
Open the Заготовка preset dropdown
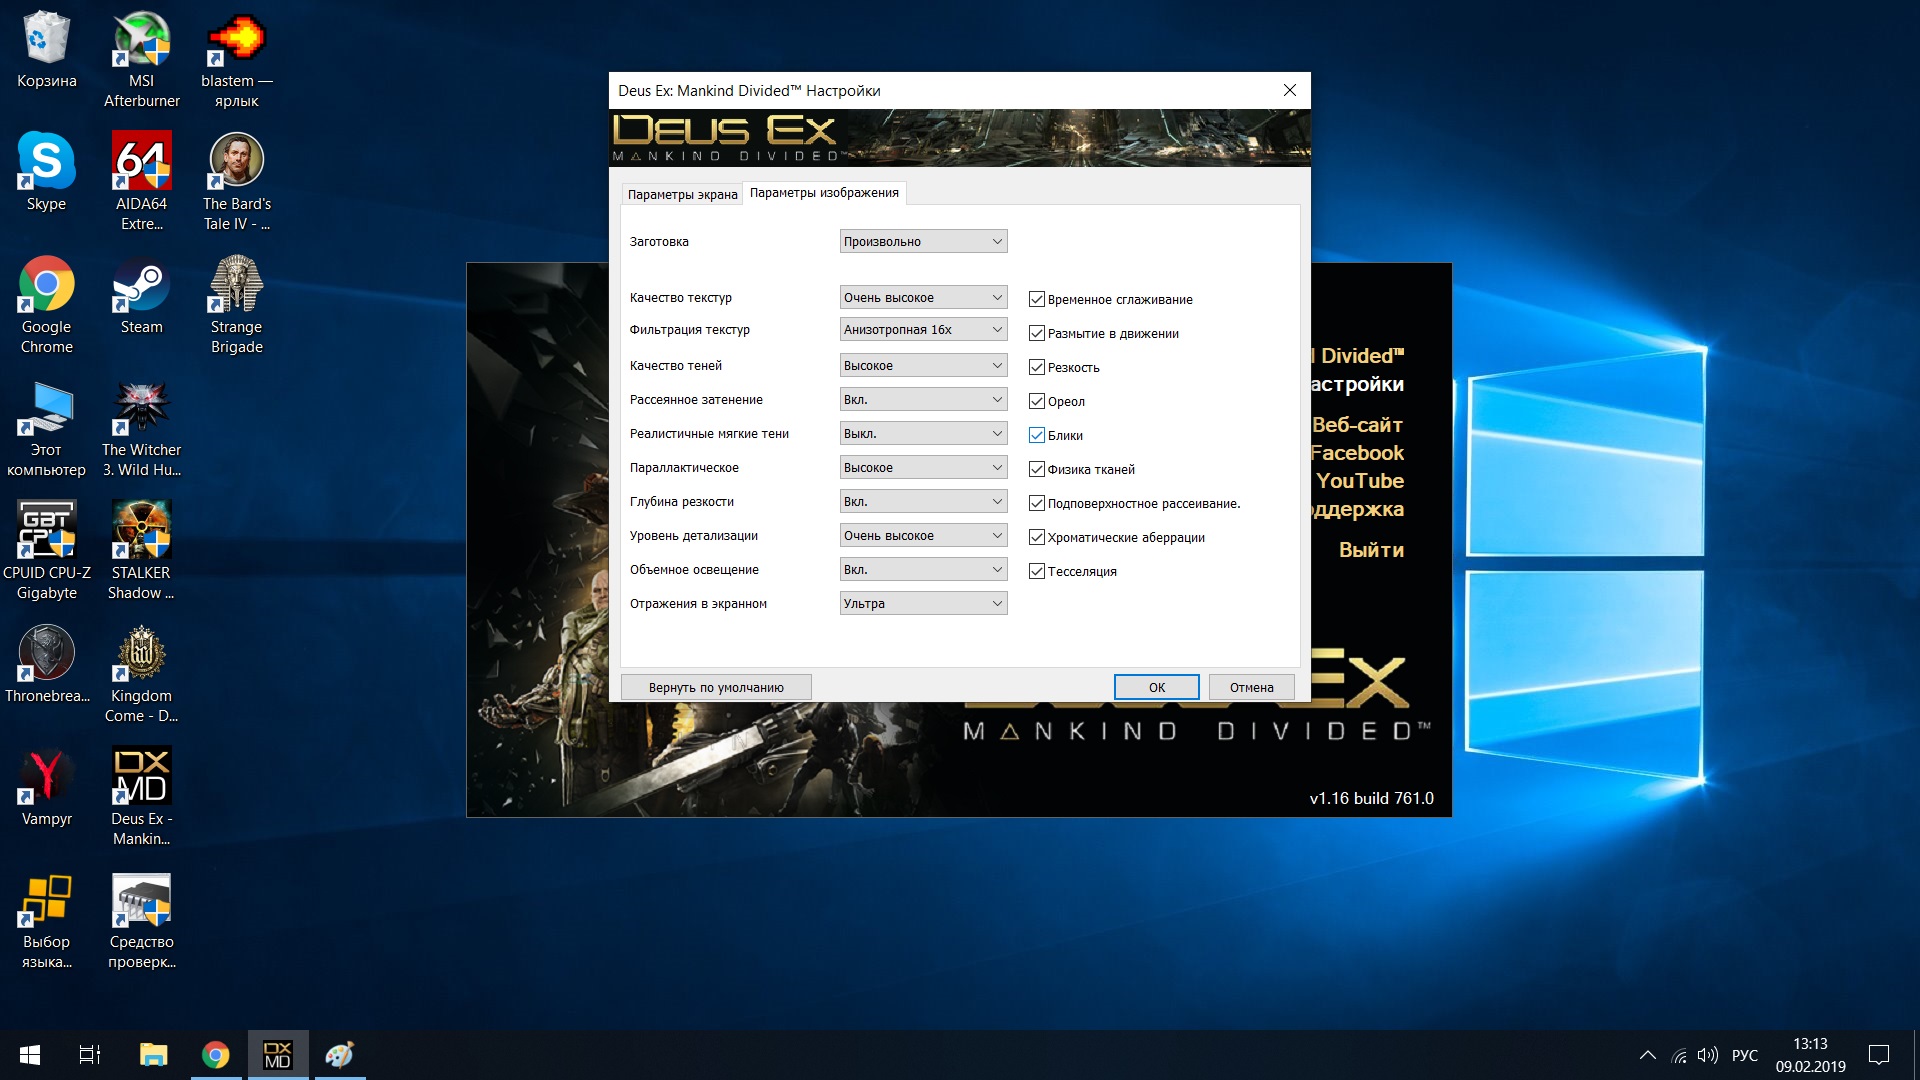[x=923, y=242]
